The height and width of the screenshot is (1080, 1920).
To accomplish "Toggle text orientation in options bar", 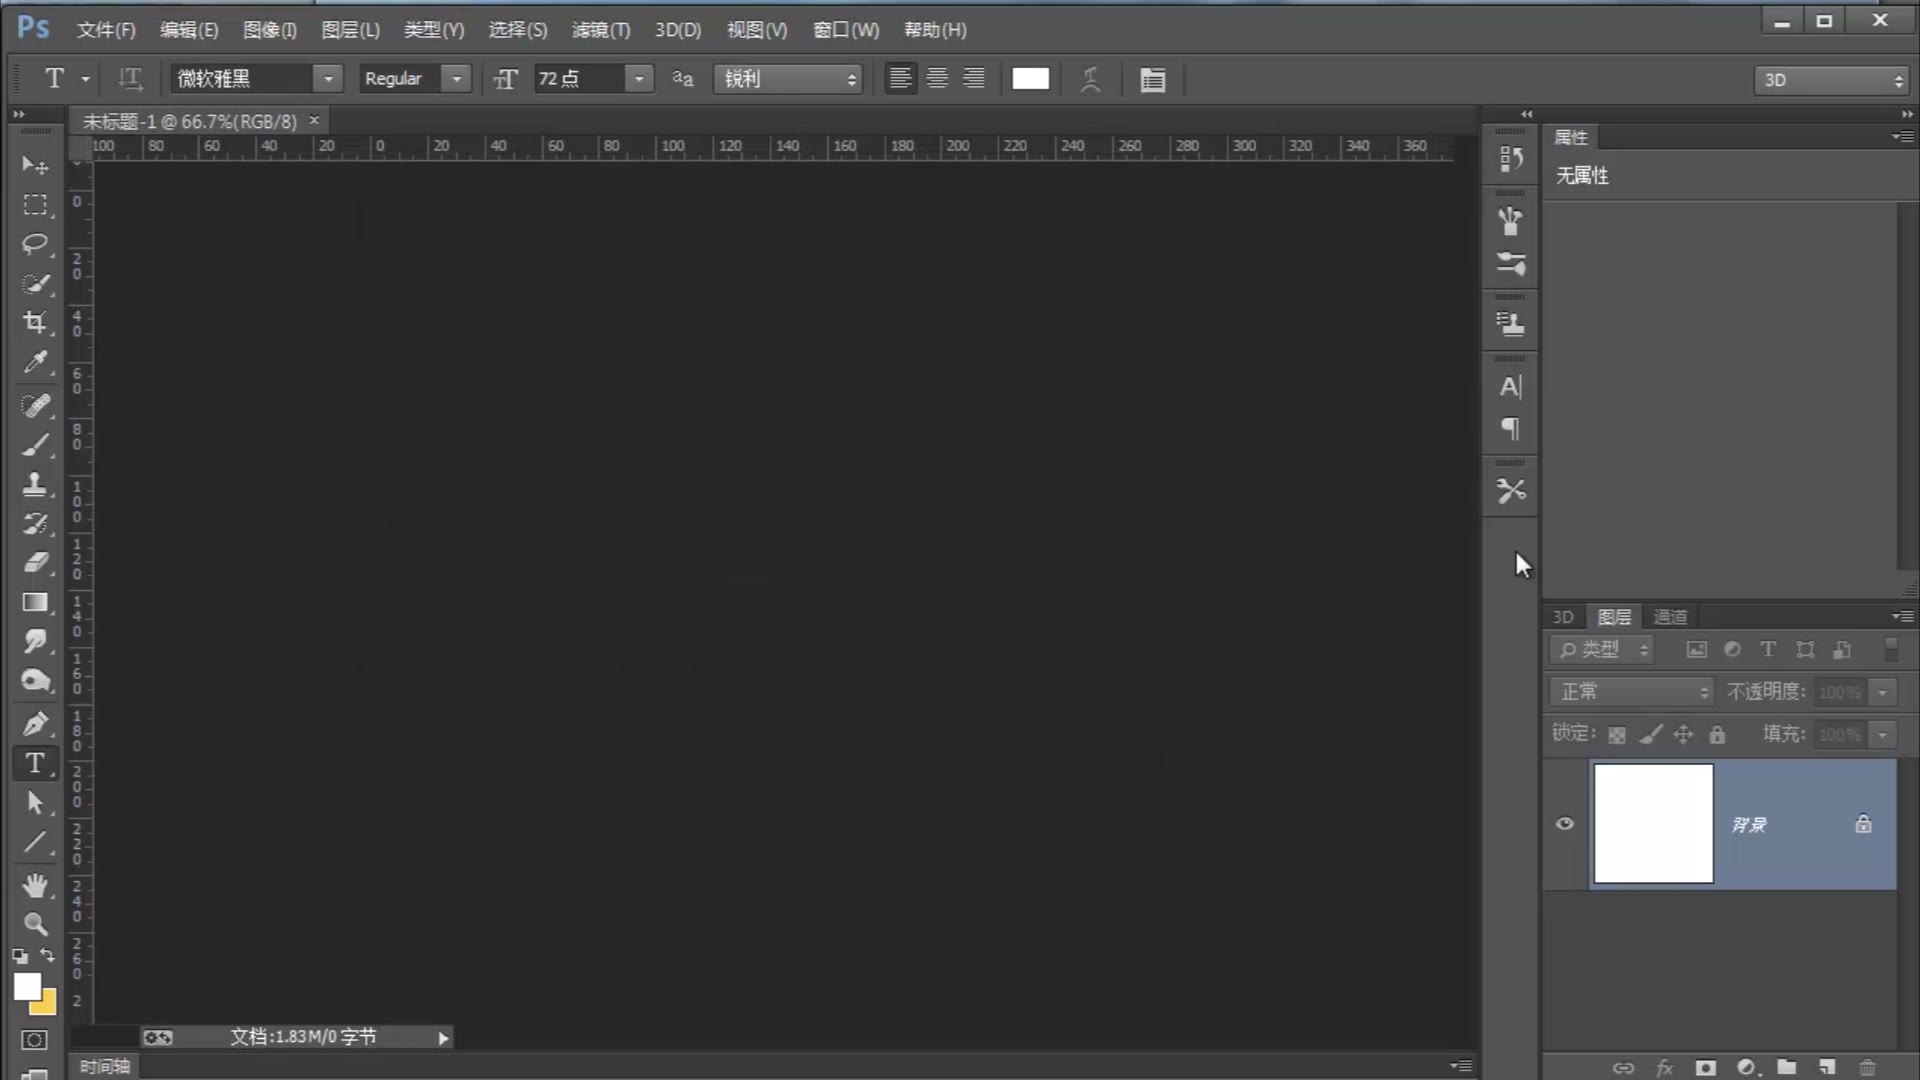I will pyautogui.click(x=130, y=79).
